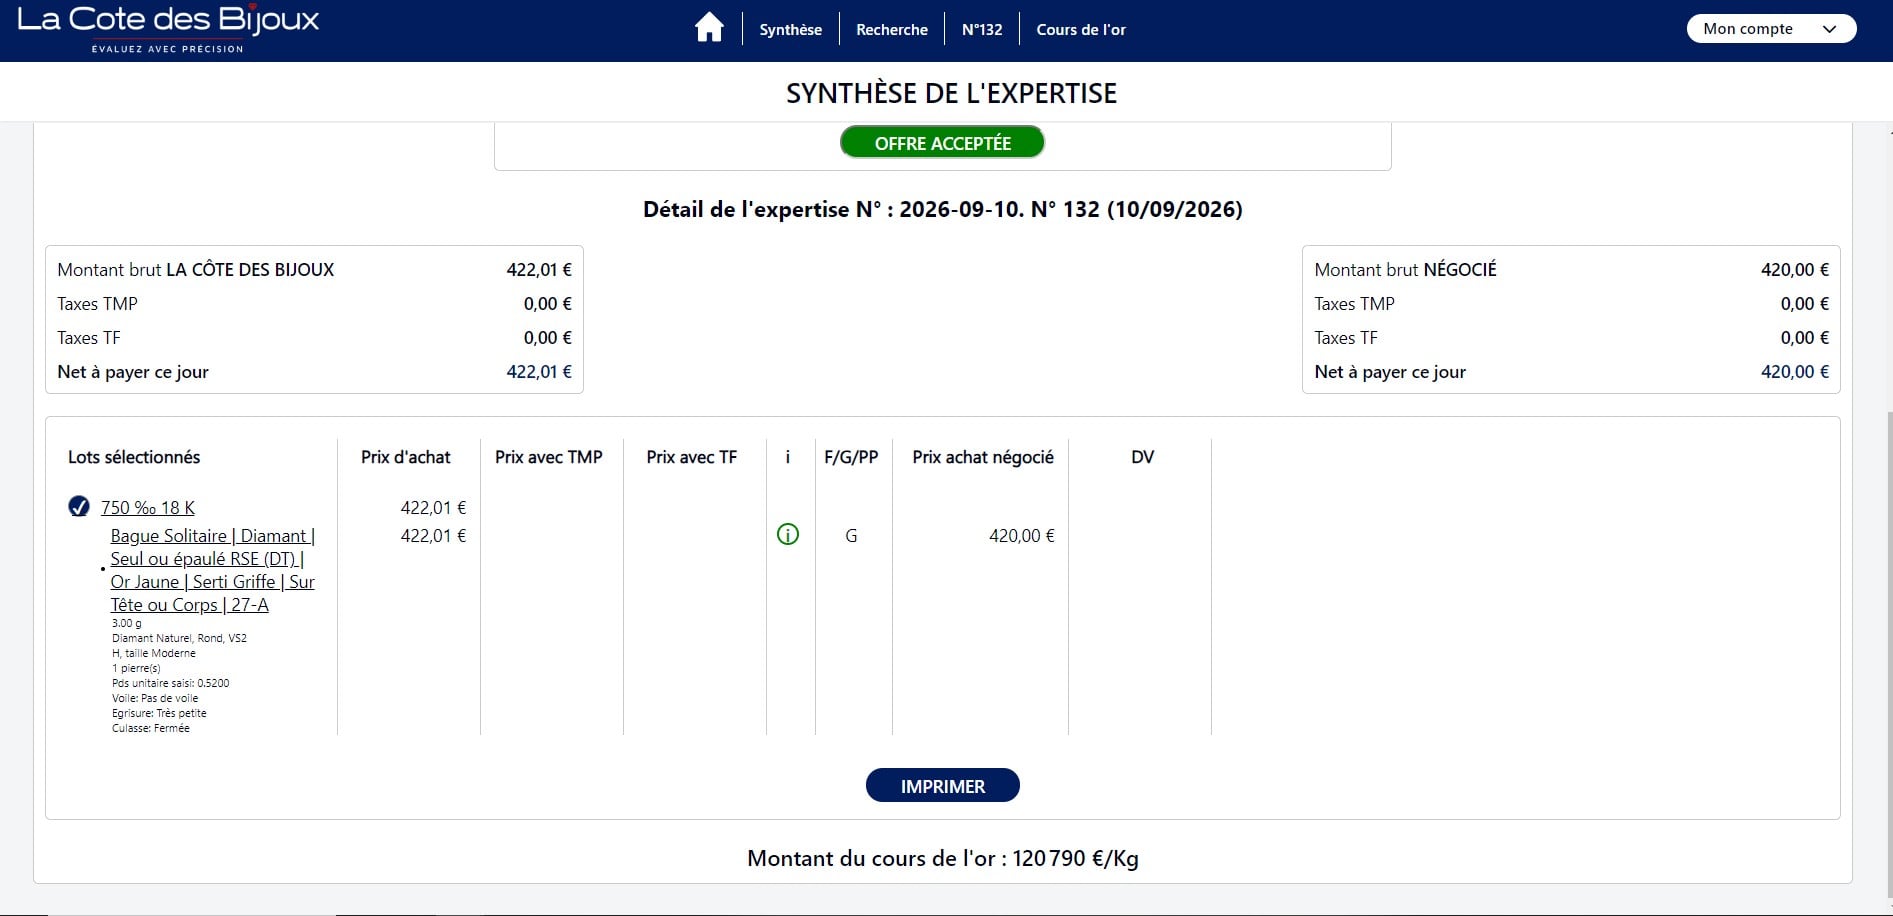This screenshot has width=1893, height=916.
Task: Click the Net à payer 422,01 € amount
Action: pyautogui.click(x=539, y=372)
